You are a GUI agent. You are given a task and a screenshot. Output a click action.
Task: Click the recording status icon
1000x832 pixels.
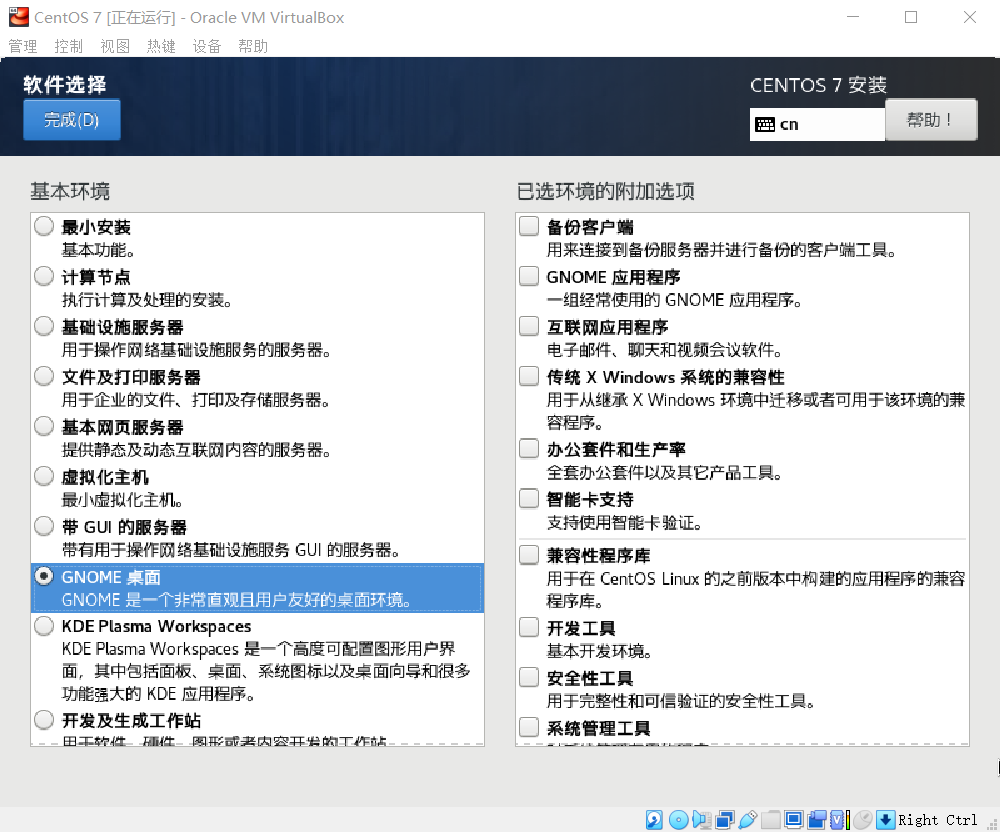pyautogui.click(x=816, y=819)
